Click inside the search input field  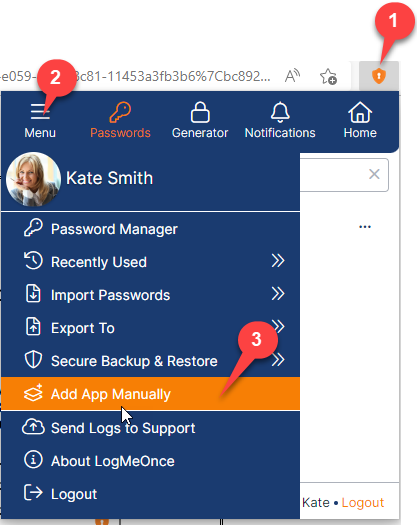[x=344, y=175]
